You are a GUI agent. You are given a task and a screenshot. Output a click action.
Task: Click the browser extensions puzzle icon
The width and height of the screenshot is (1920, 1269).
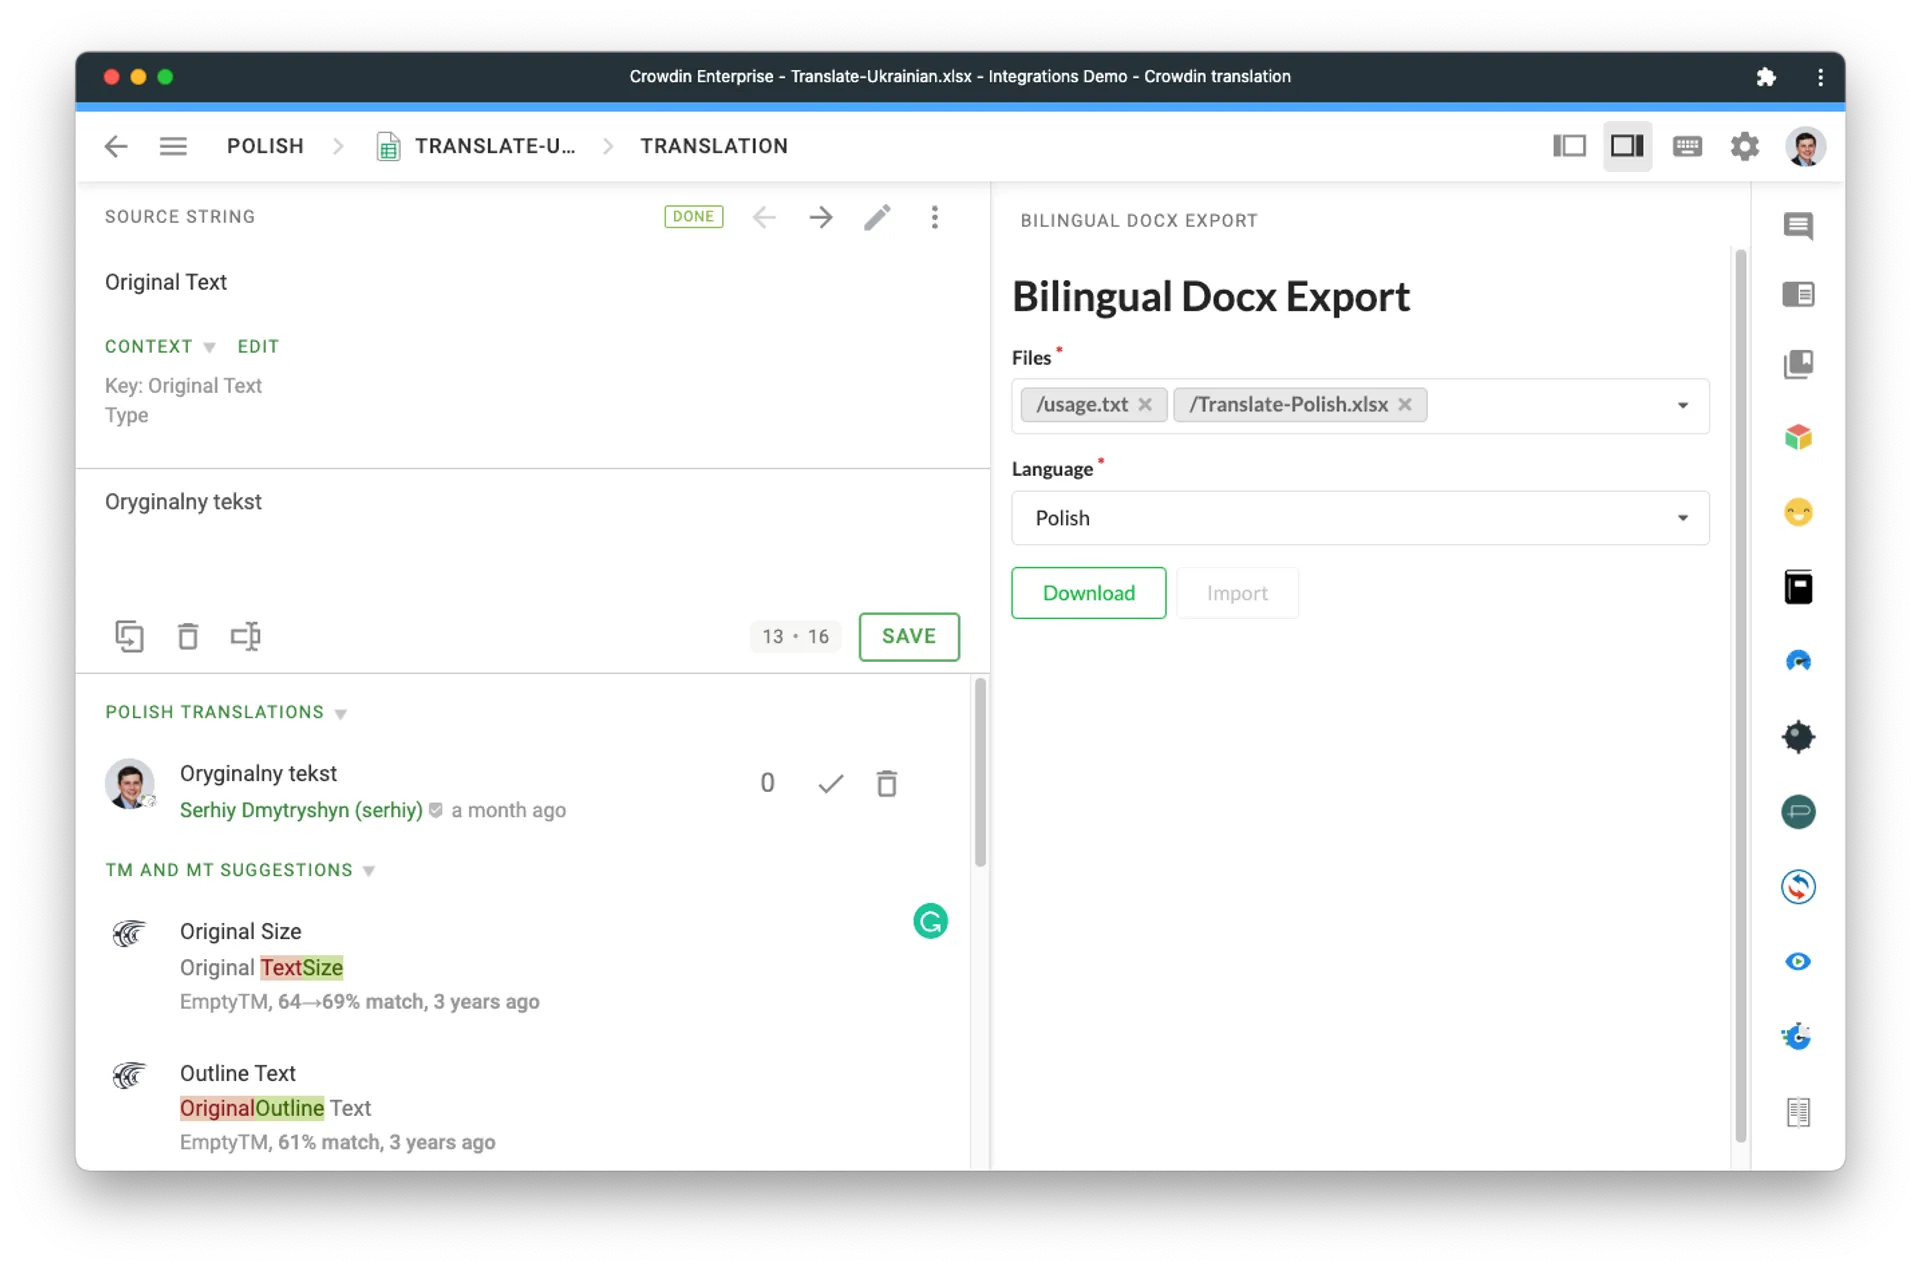point(1766,77)
